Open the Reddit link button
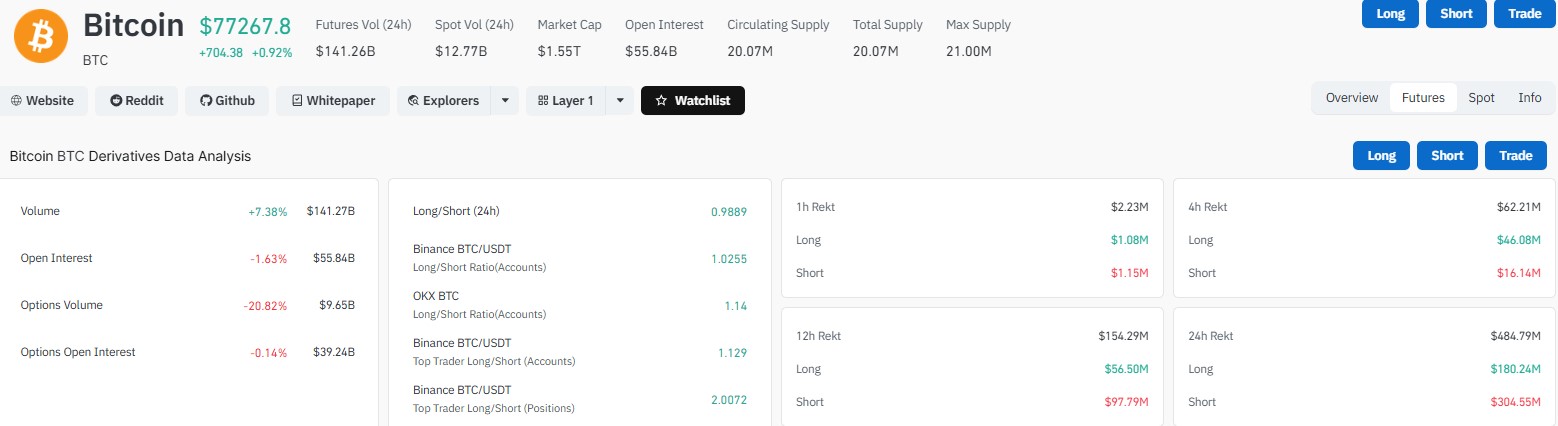Image resolution: width=1558 pixels, height=426 pixels. click(137, 101)
